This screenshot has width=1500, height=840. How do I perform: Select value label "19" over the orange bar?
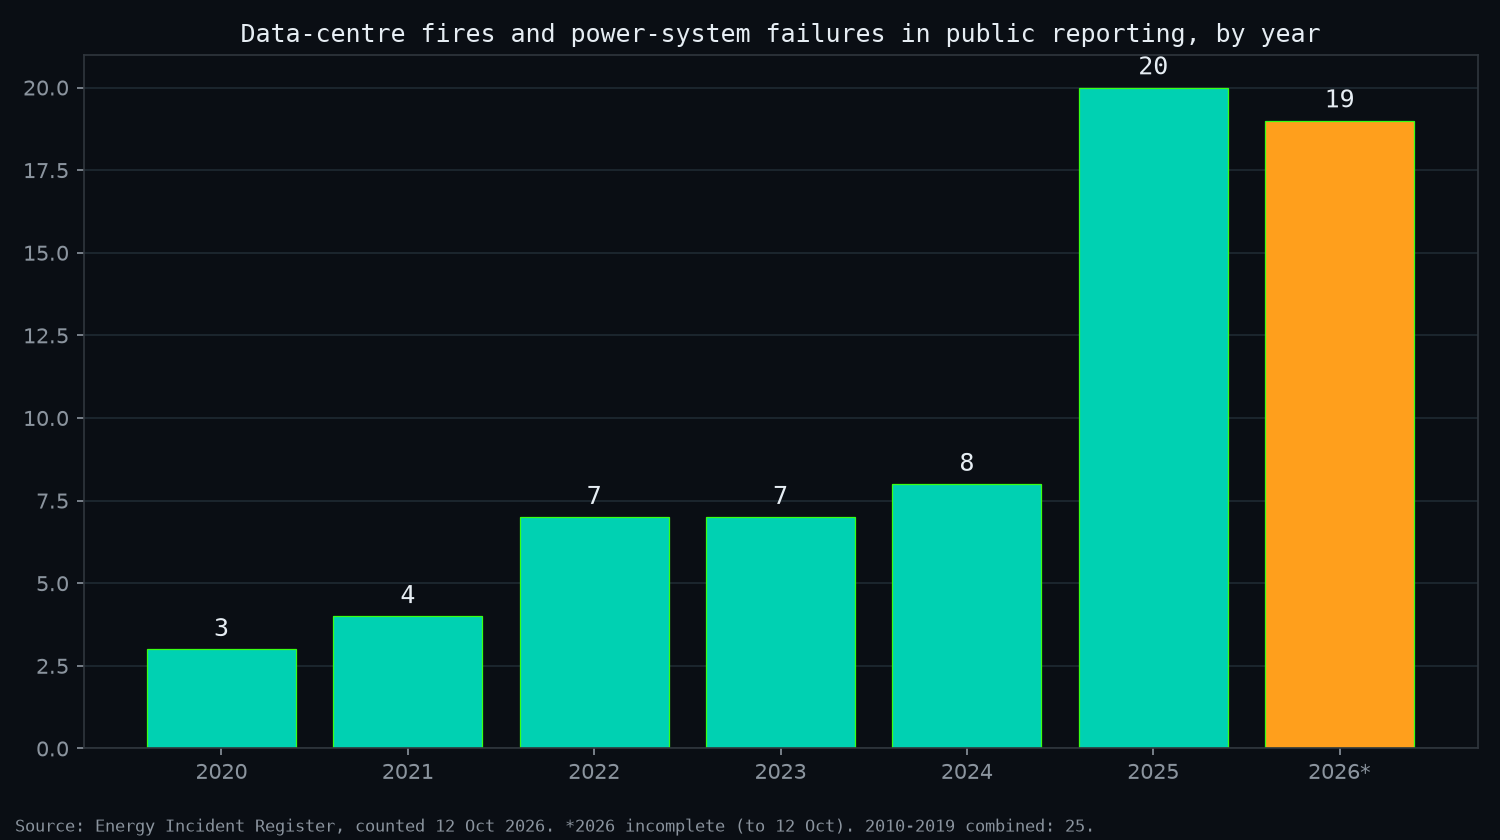coord(1339,100)
